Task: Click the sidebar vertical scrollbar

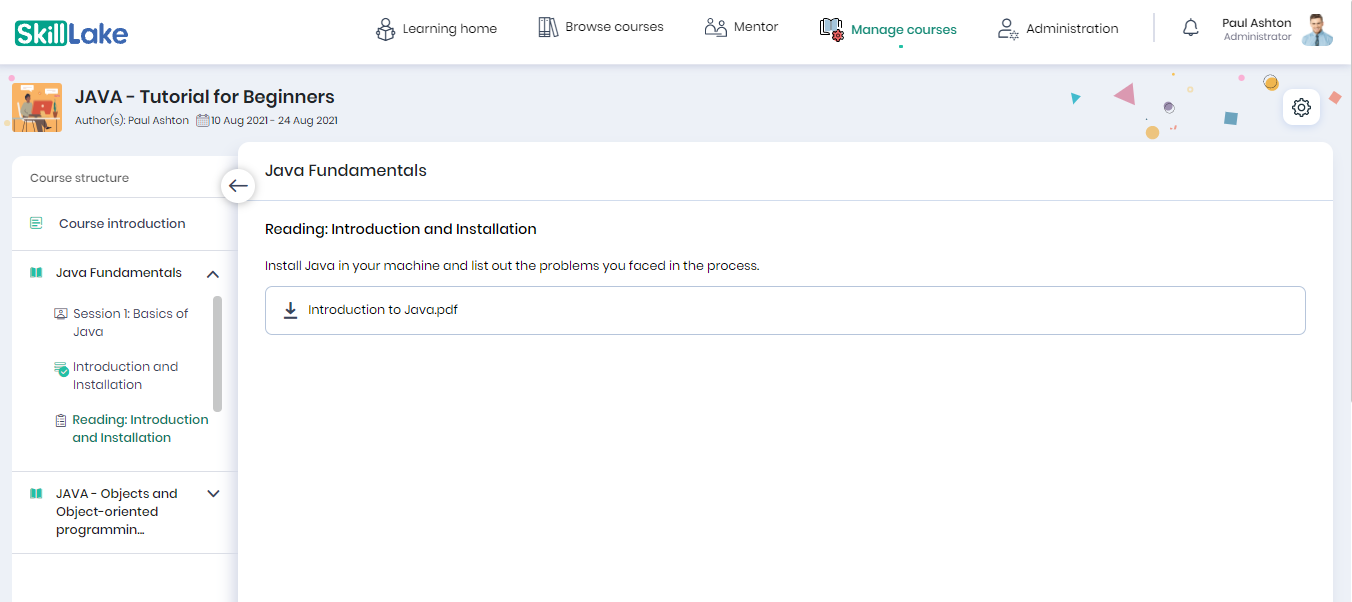Action: [x=218, y=353]
